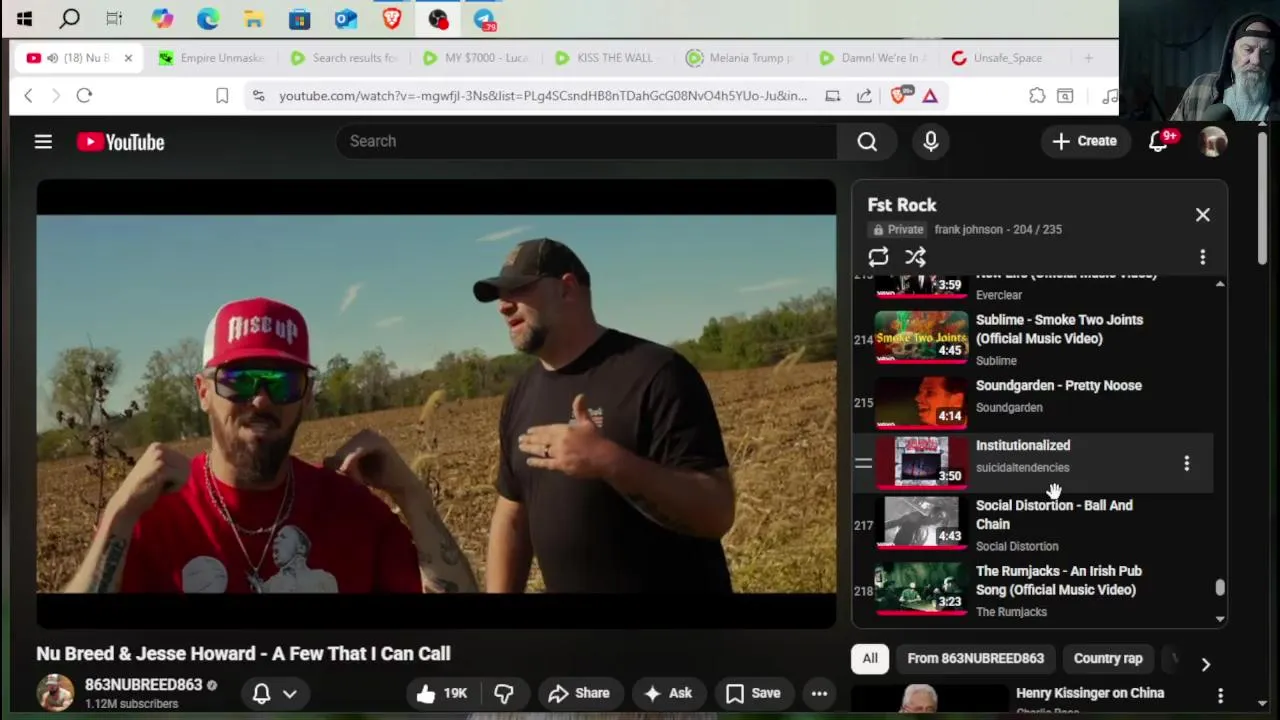Open the Create button
The width and height of the screenshot is (1280, 720).
1084,141
